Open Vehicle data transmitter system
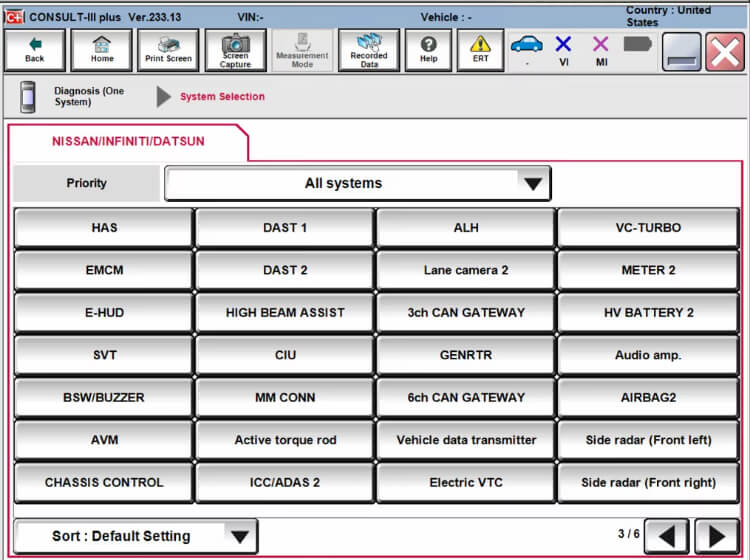 (466, 440)
